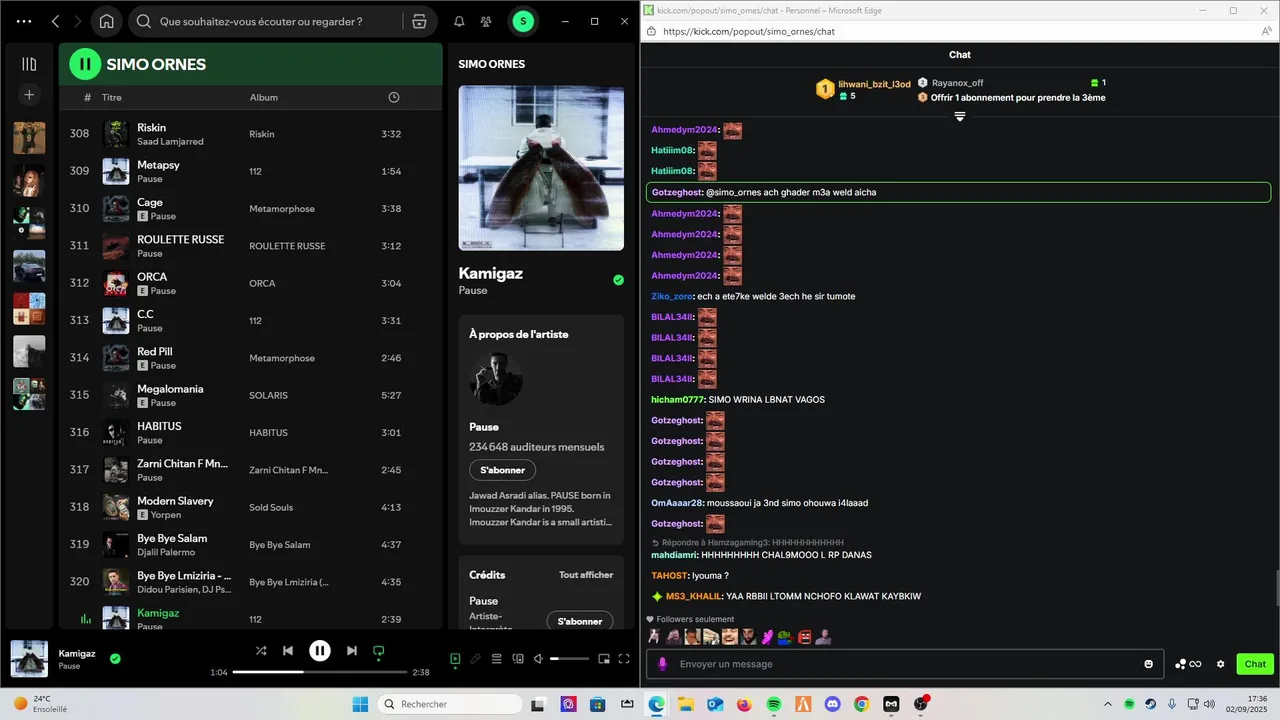1280x720 pixels.
Task: Select track Megalomania in playlist
Action: click(250, 395)
